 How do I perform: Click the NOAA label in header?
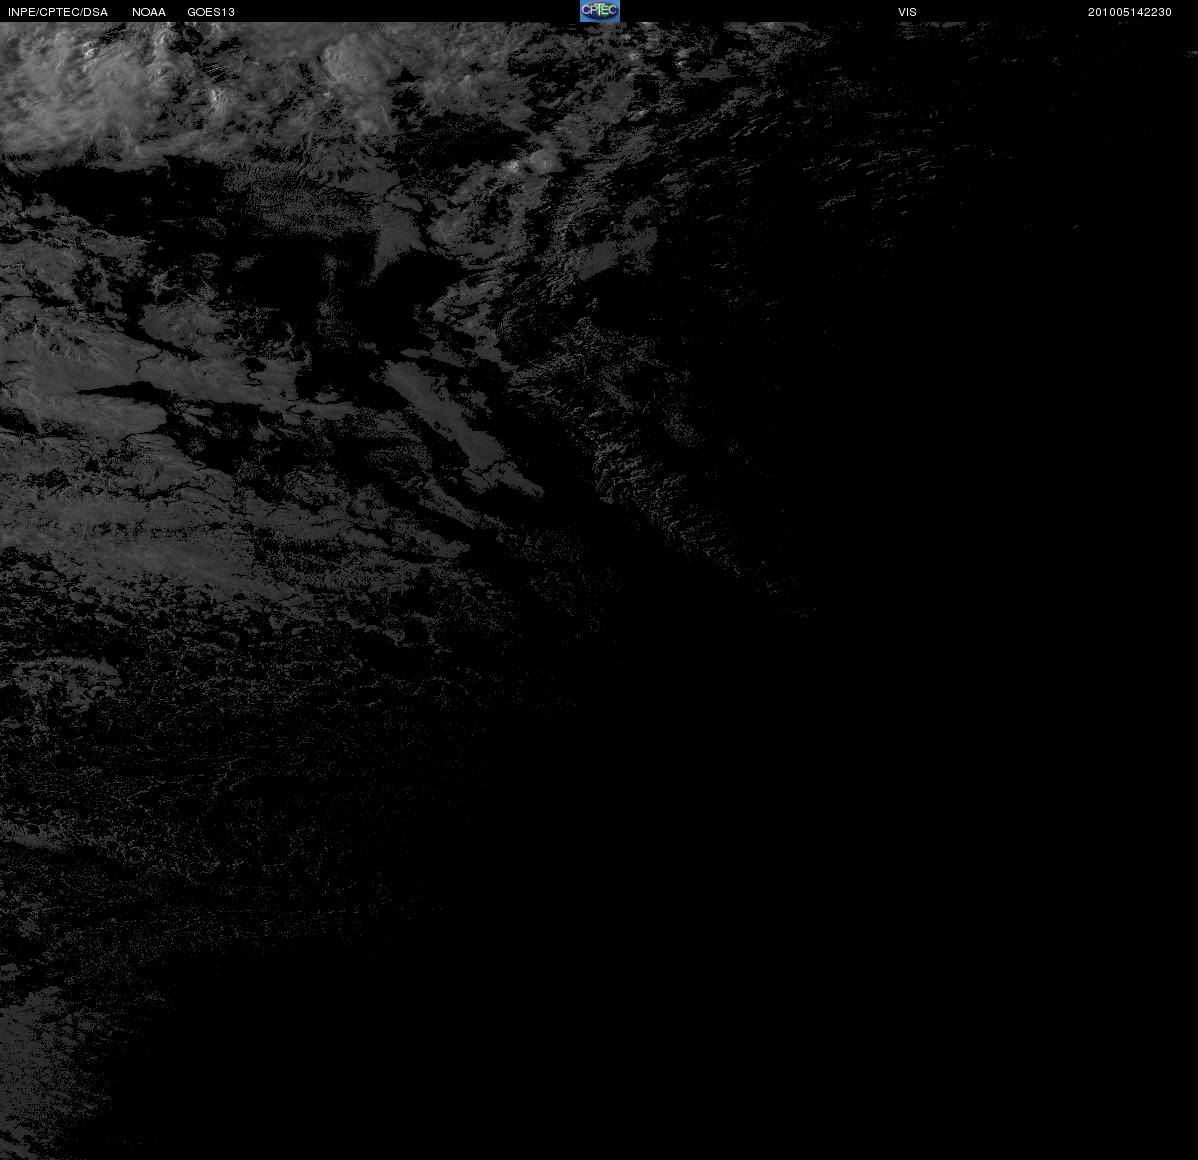(x=149, y=12)
